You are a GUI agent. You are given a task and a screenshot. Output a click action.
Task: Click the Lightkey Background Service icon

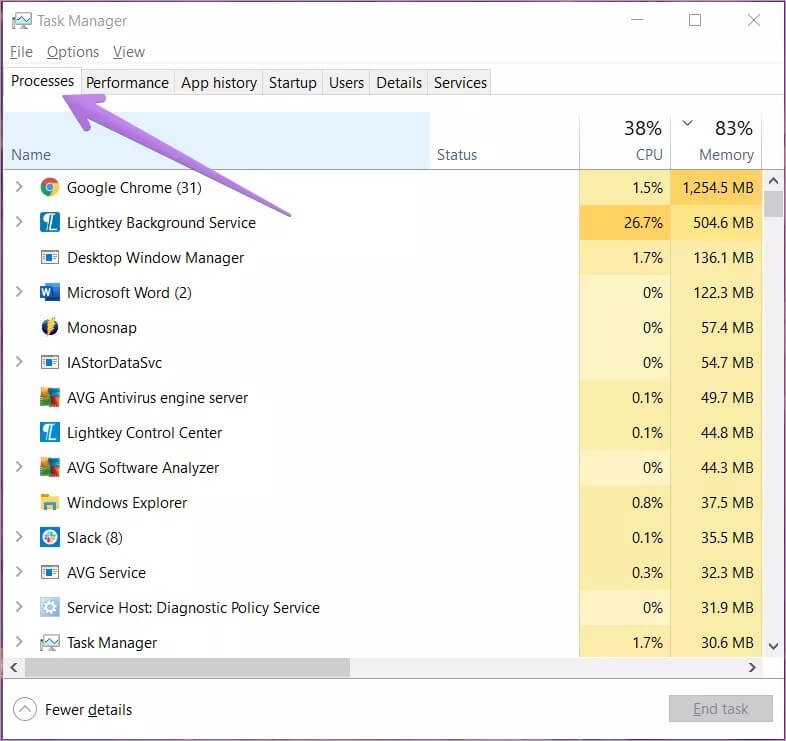50,223
